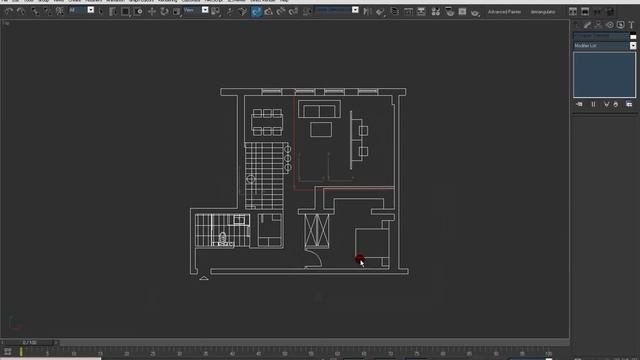Viewport: 640px width, 360px height.
Task: Step time slider forward with right arrow
Action: coord(56,342)
